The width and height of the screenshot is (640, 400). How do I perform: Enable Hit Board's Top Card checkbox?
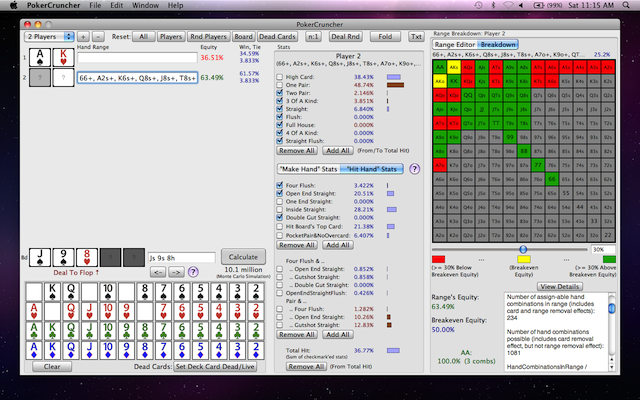tap(280, 226)
